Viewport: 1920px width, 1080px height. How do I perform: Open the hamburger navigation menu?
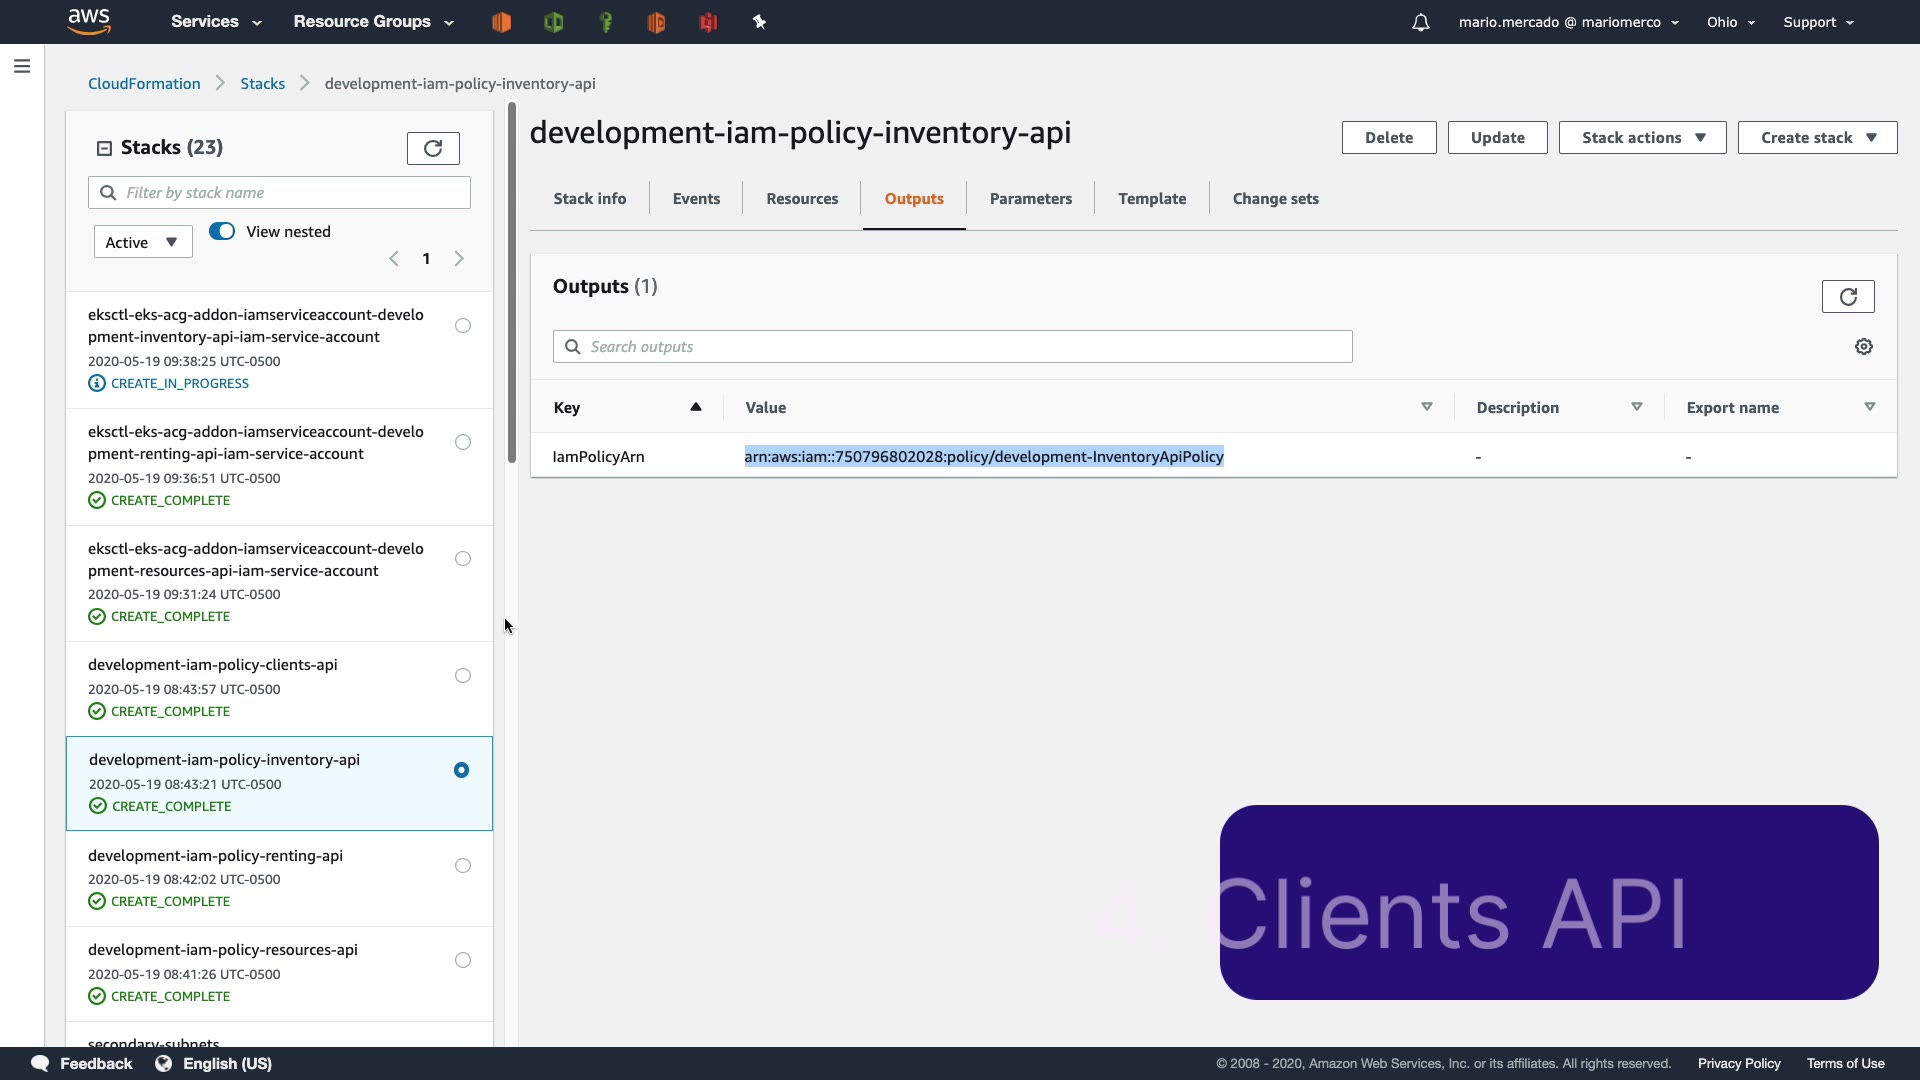point(22,66)
